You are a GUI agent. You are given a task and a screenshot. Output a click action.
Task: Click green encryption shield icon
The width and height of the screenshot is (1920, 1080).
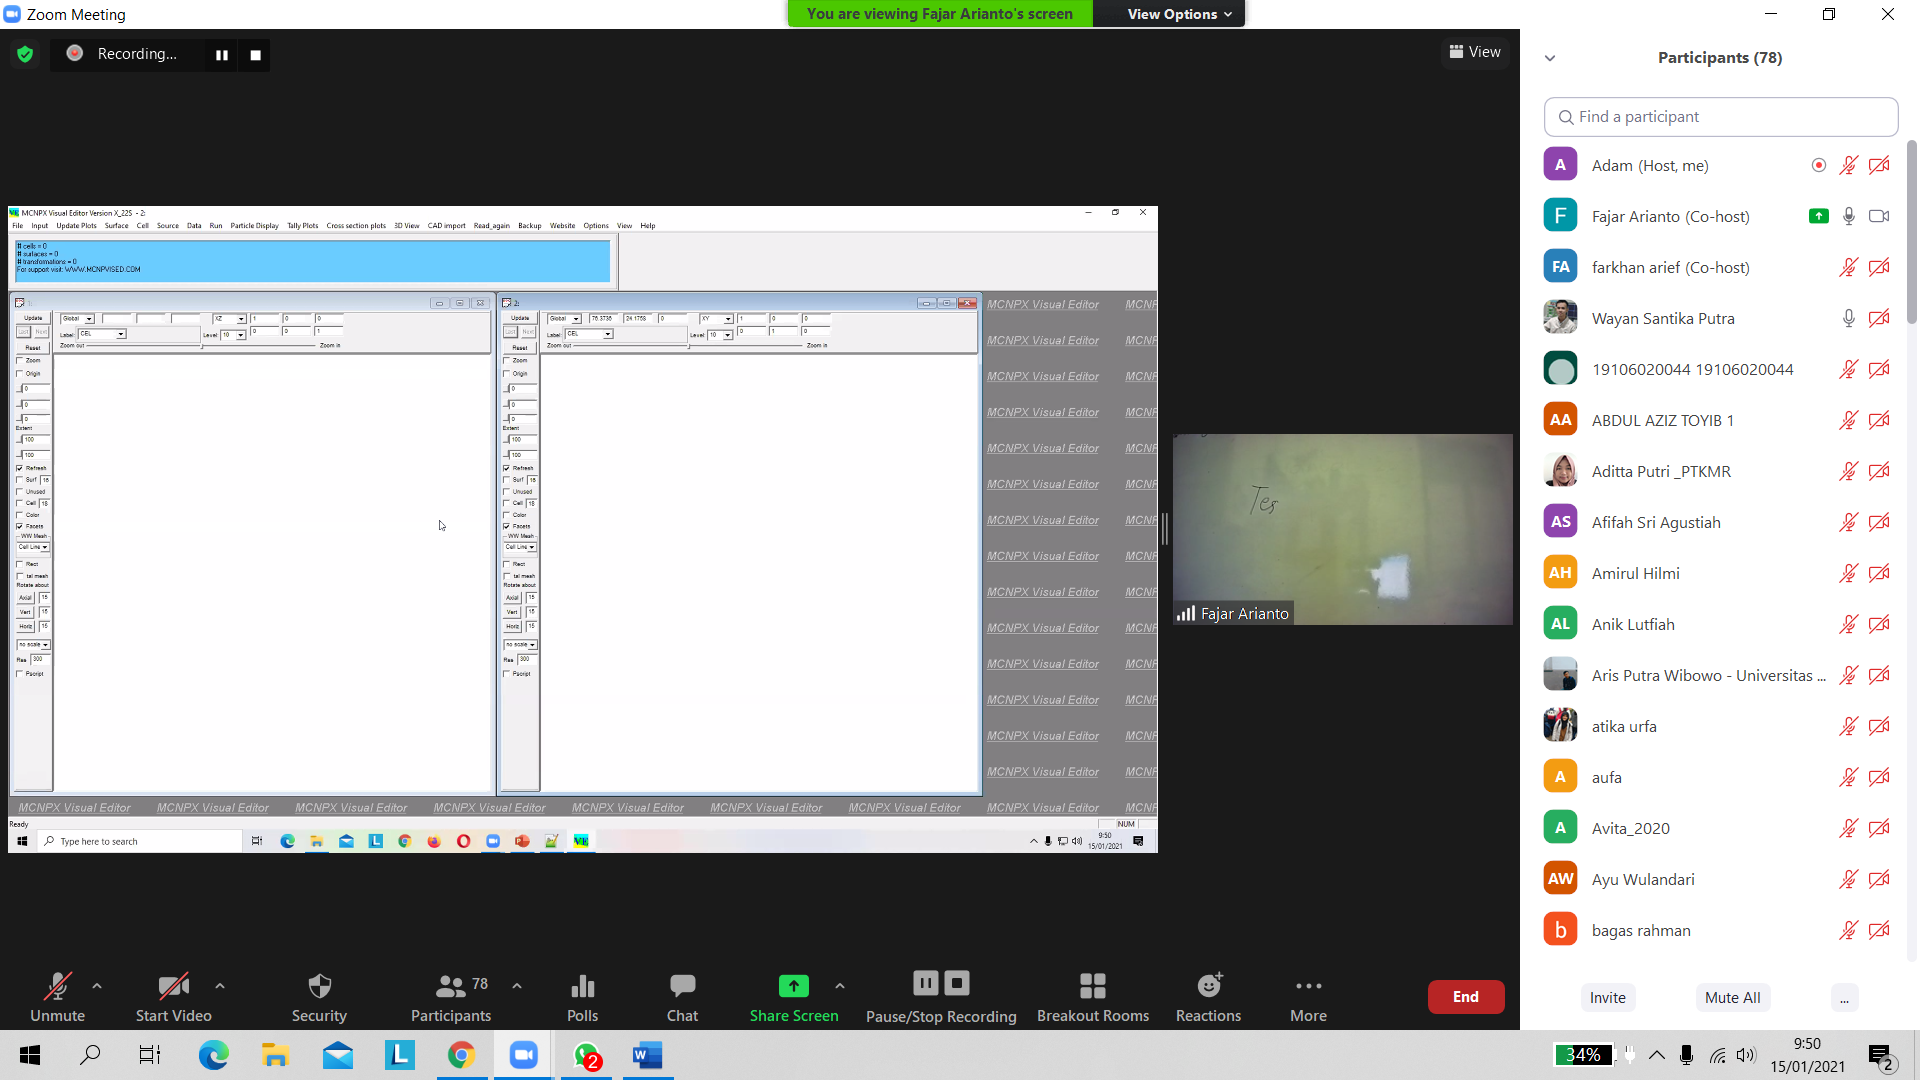point(25,54)
